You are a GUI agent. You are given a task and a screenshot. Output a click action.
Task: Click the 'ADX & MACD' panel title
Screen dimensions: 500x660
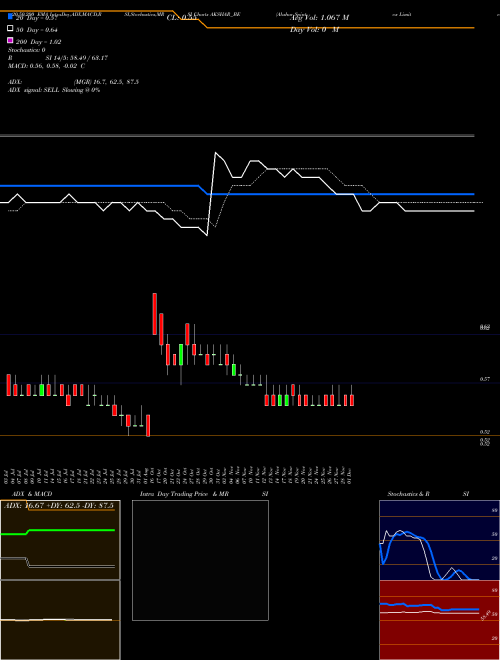tap(32, 494)
